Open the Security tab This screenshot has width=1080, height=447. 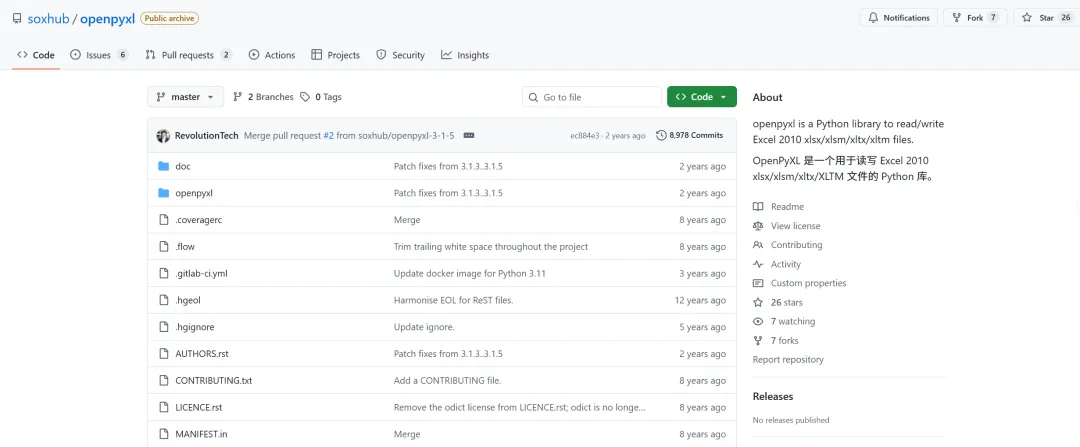click(x=400, y=55)
